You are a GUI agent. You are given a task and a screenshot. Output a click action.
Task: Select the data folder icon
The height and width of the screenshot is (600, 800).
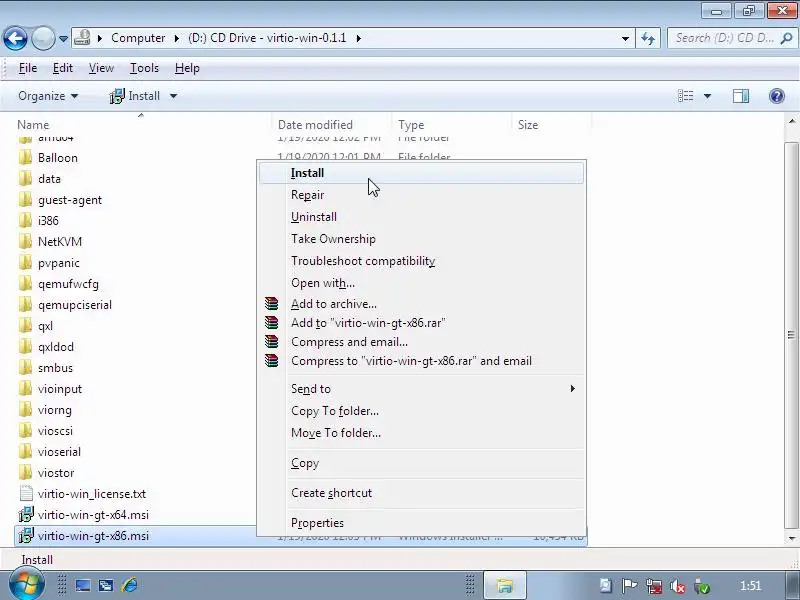pos(26,179)
